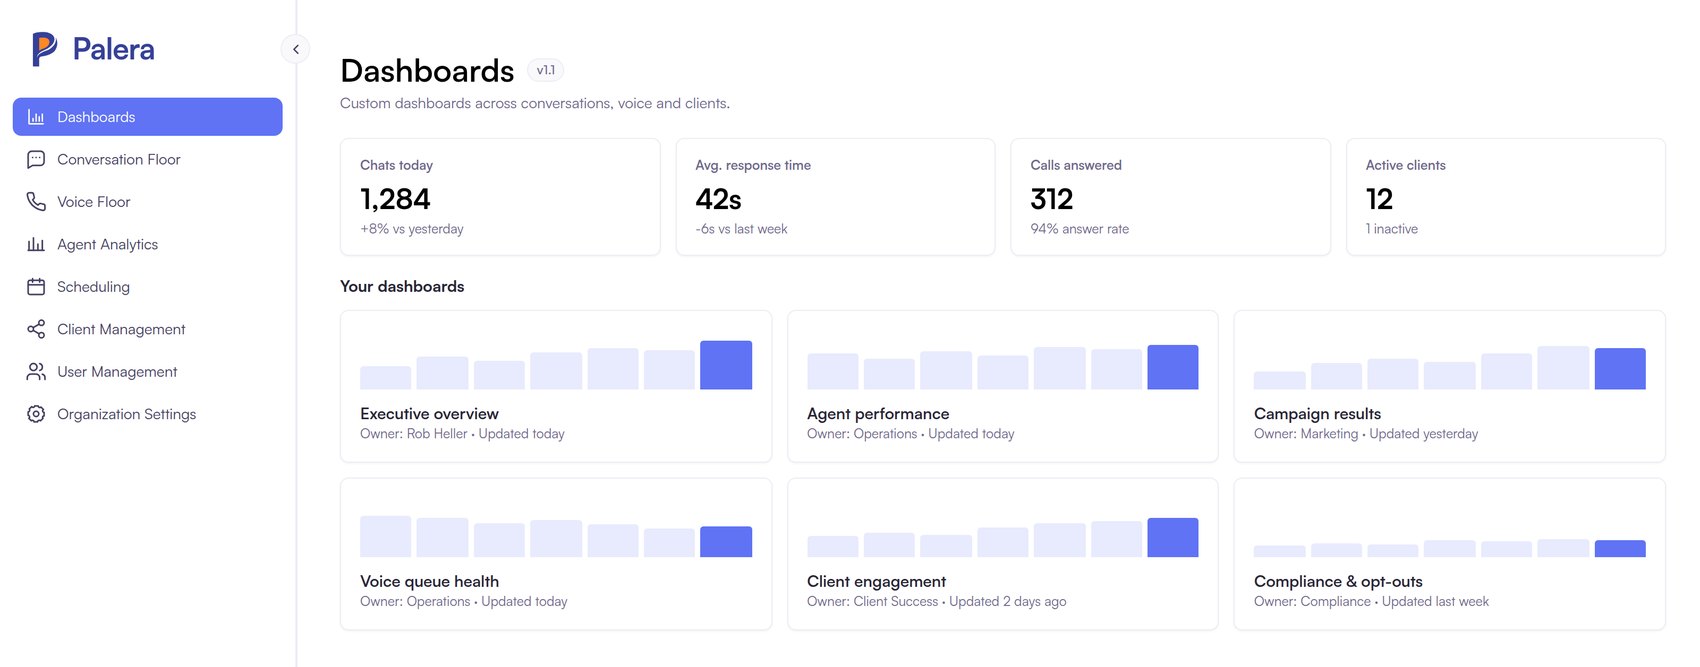The height and width of the screenshot is (667, 1700).
Task: Open the Campaign results dashboard title
Action: click(x=1317, y=414)
